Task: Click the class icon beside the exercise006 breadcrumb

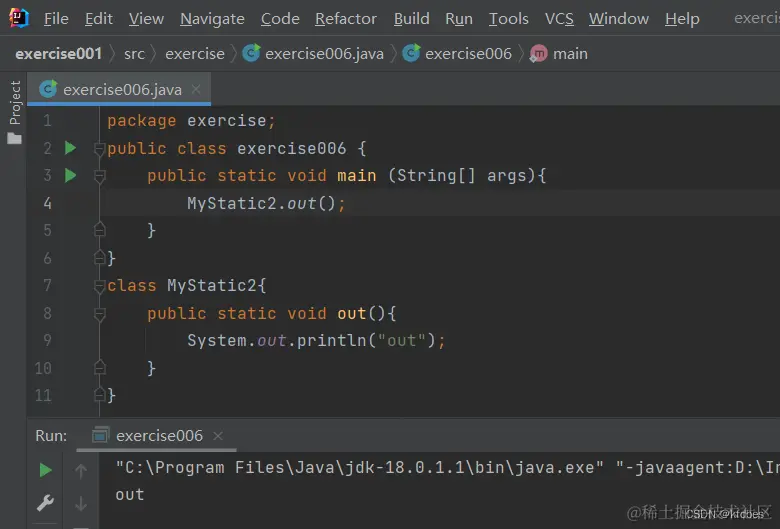Action: (x=411, y=53)
